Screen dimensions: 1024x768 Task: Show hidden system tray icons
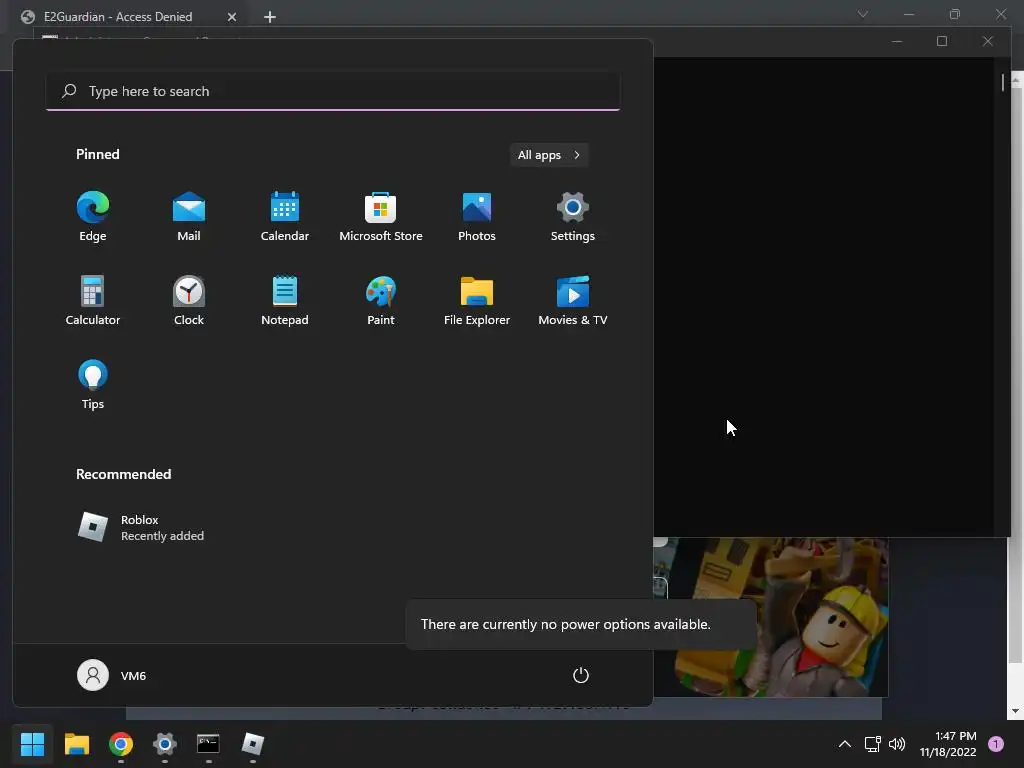(x=844, y=744)
